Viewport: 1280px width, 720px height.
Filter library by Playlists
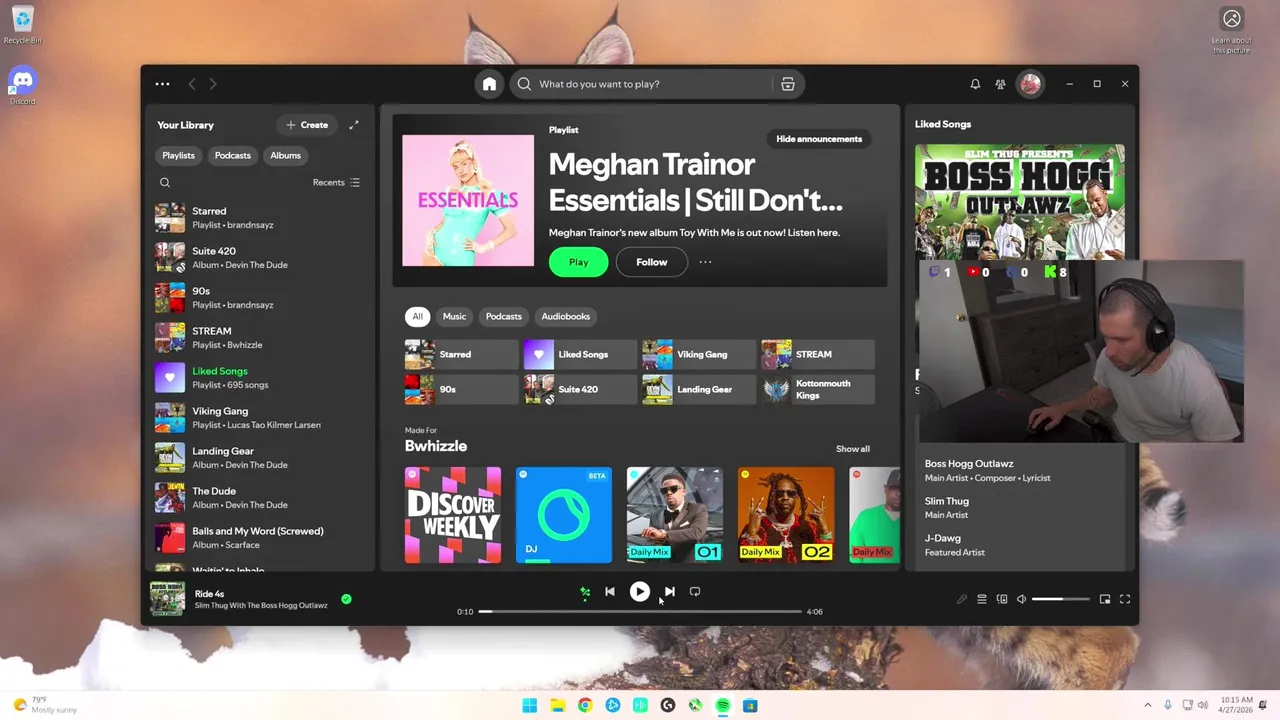[x=178, y=155]
